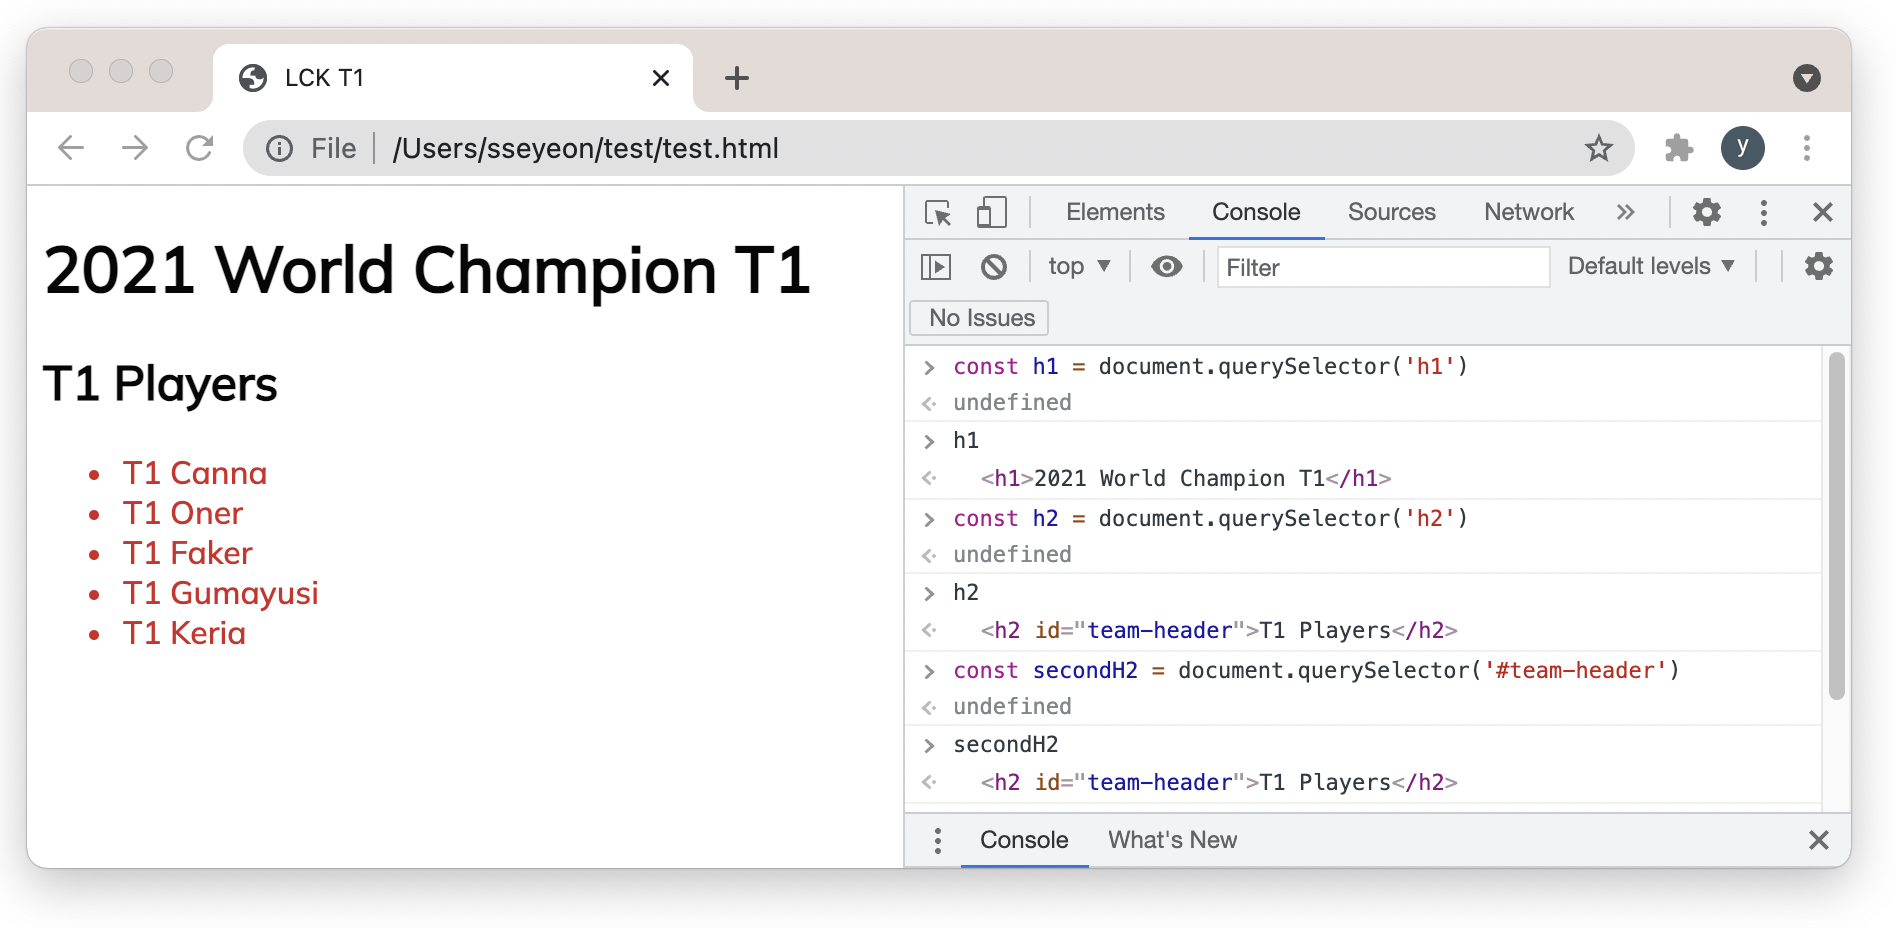Click the '2021 World Champion T1' heading

click(x=427, y=271)
